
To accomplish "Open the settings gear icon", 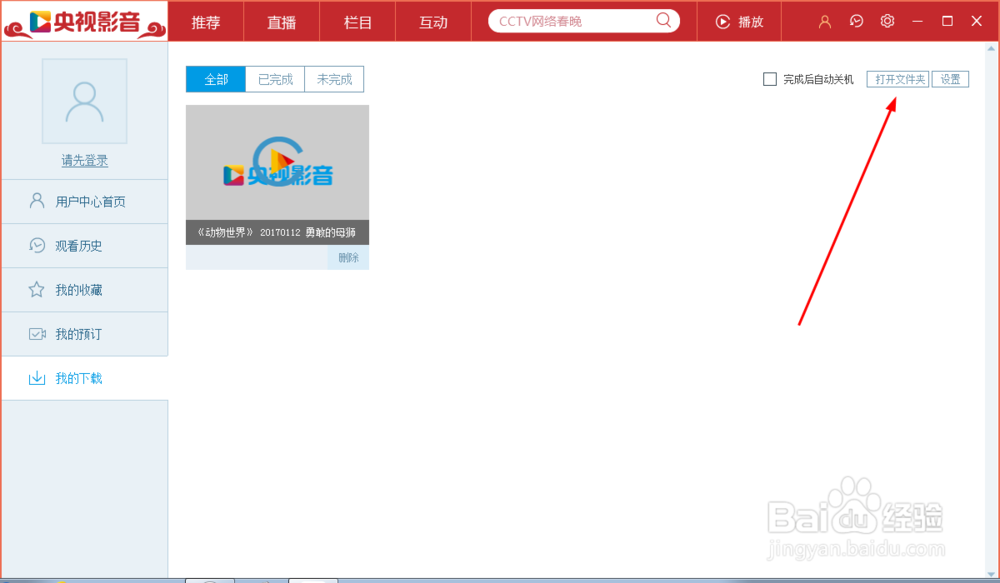I will point(887,21).
